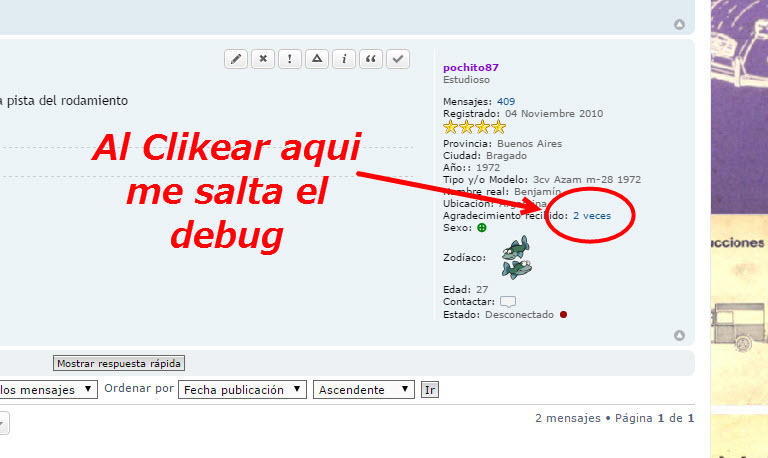Screen dimensions: 768x458
Task: Click the back-to-top arrow below Estado Desconectado
Action: tap(680, 335)
